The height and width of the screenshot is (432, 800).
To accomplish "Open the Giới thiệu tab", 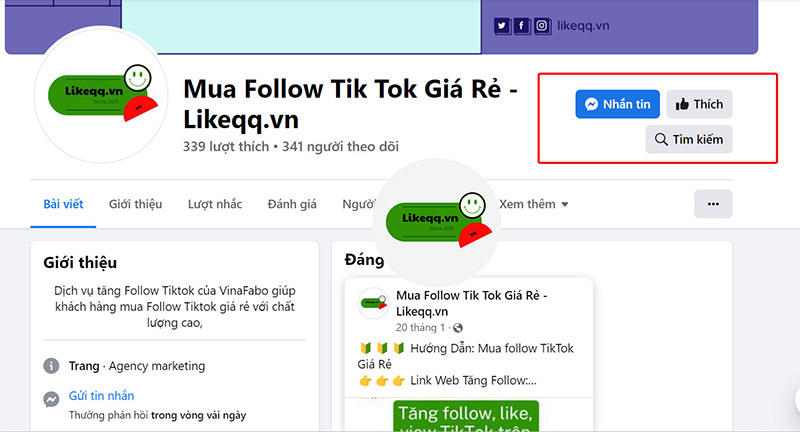I will click(x=135, y=204).
